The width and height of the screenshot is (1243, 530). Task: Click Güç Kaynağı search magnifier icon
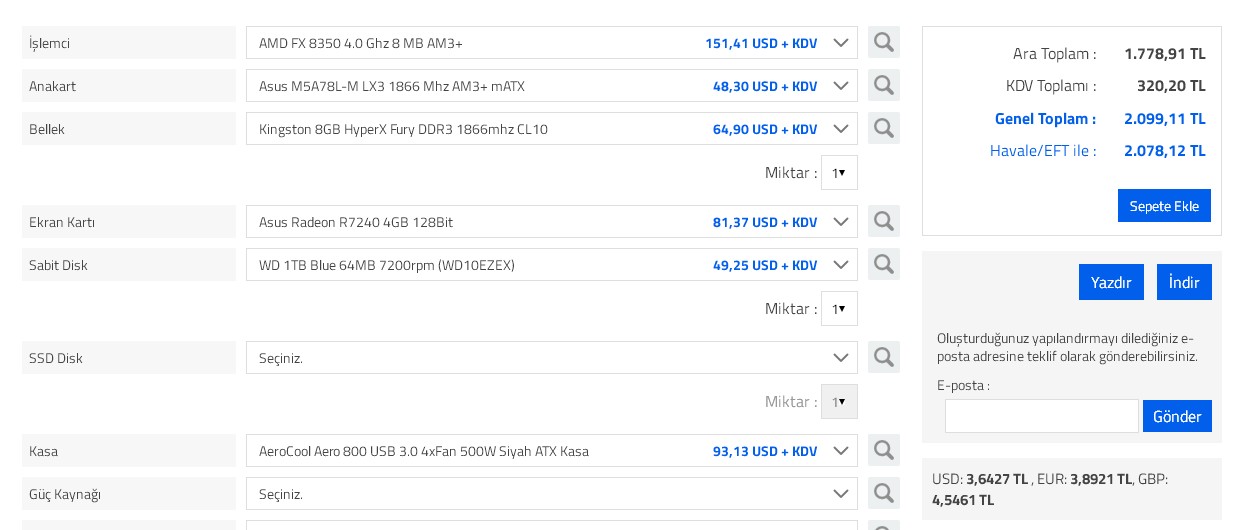coord(883,493)
